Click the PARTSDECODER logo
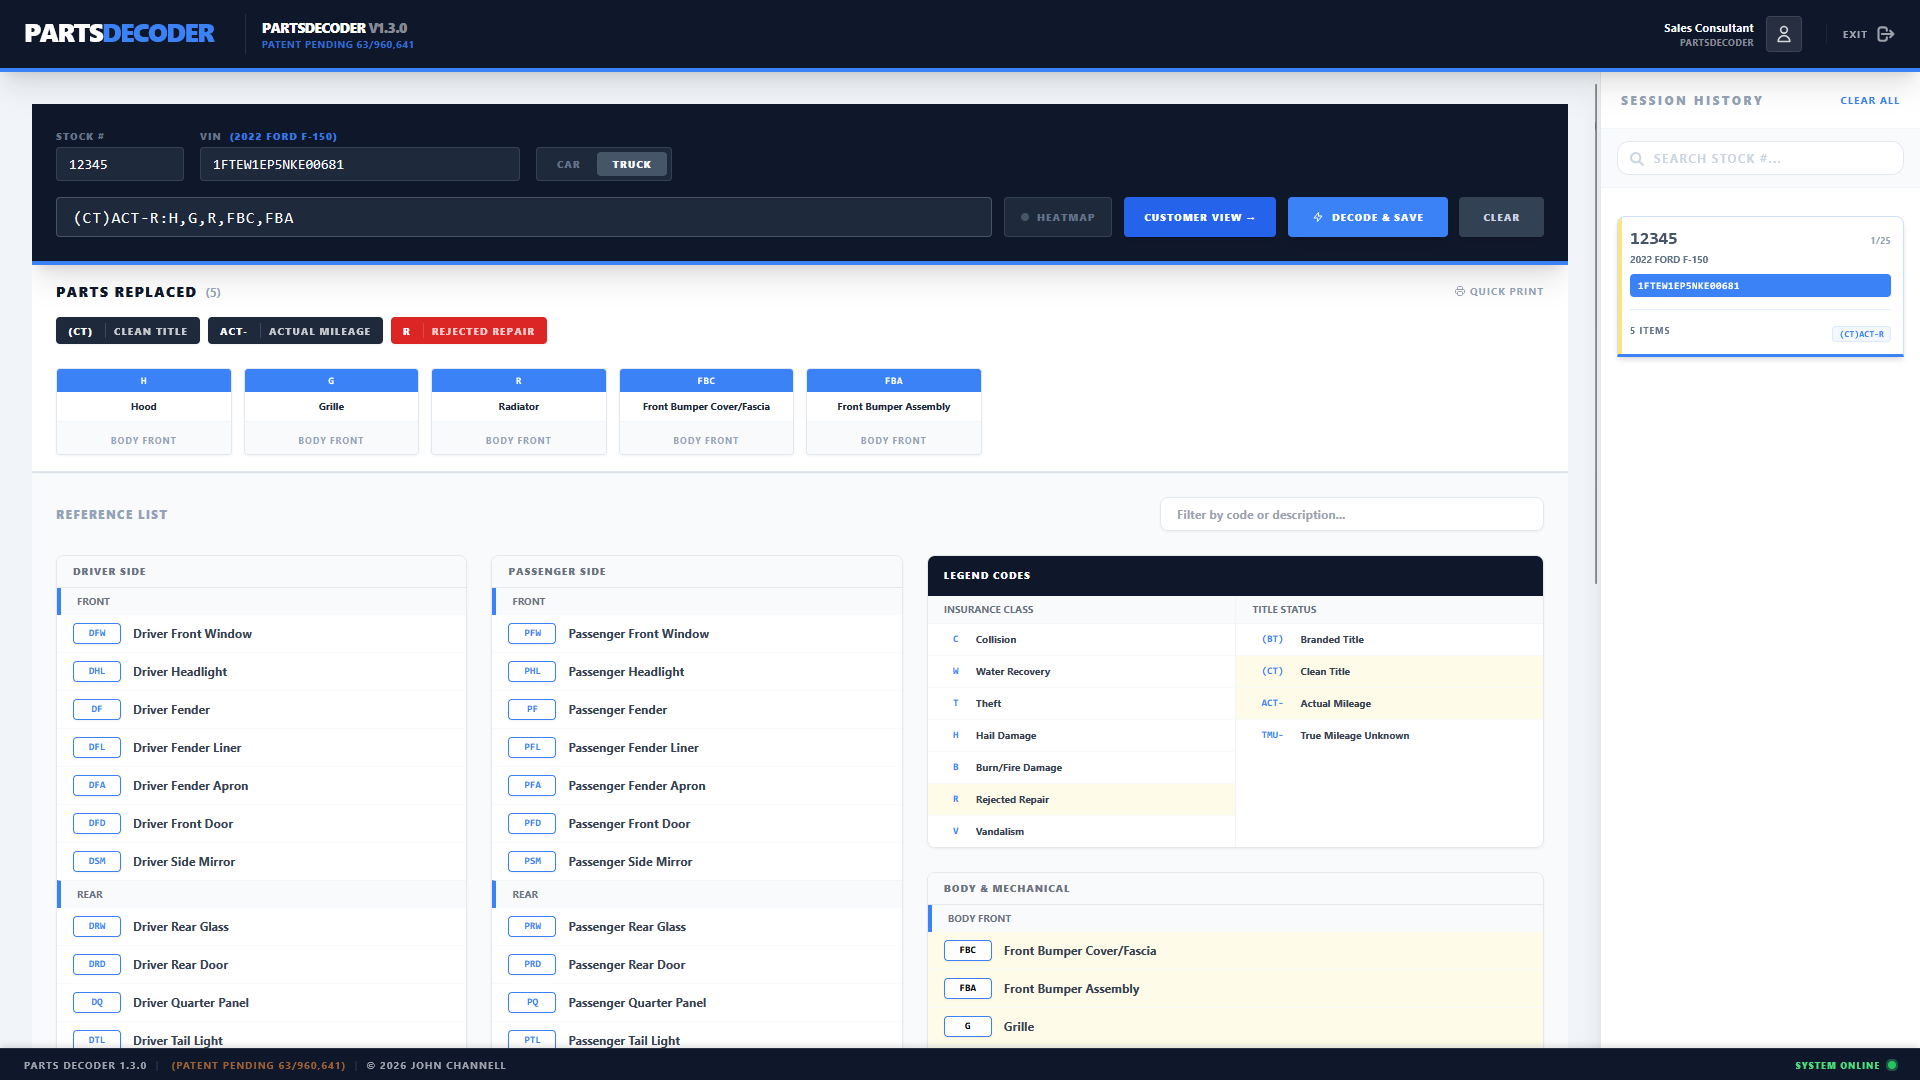The width and height of the screenshot is (1920, 1080). pos(119,33)
